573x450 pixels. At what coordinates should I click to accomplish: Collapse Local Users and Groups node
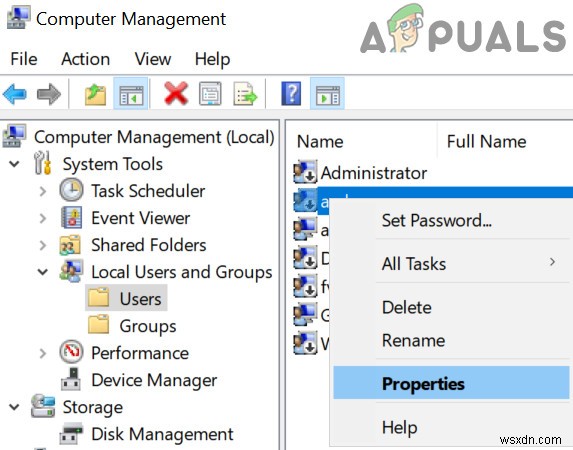(x=43, y=272)
